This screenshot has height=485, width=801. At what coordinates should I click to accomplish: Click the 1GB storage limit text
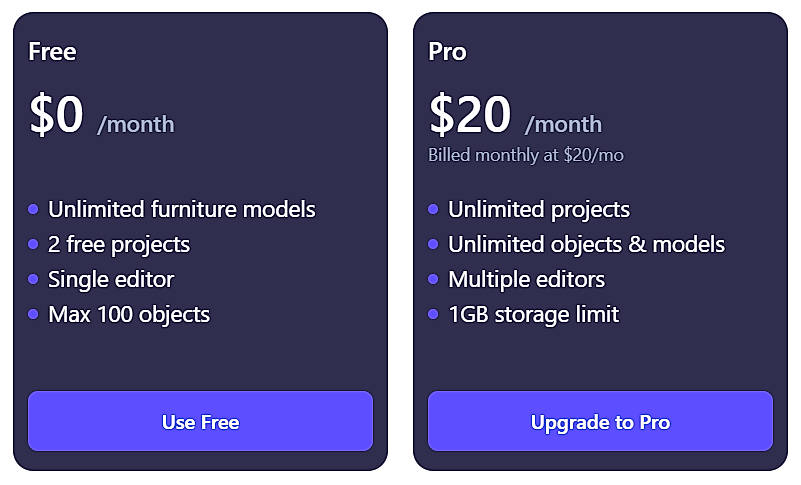(x=534, y=315)
